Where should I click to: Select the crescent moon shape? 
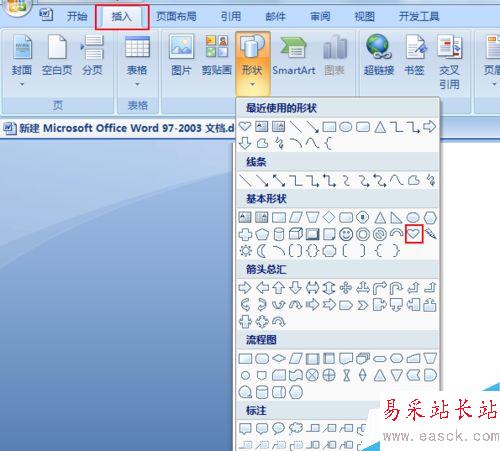pyautogui.click(x=262, y=251)
